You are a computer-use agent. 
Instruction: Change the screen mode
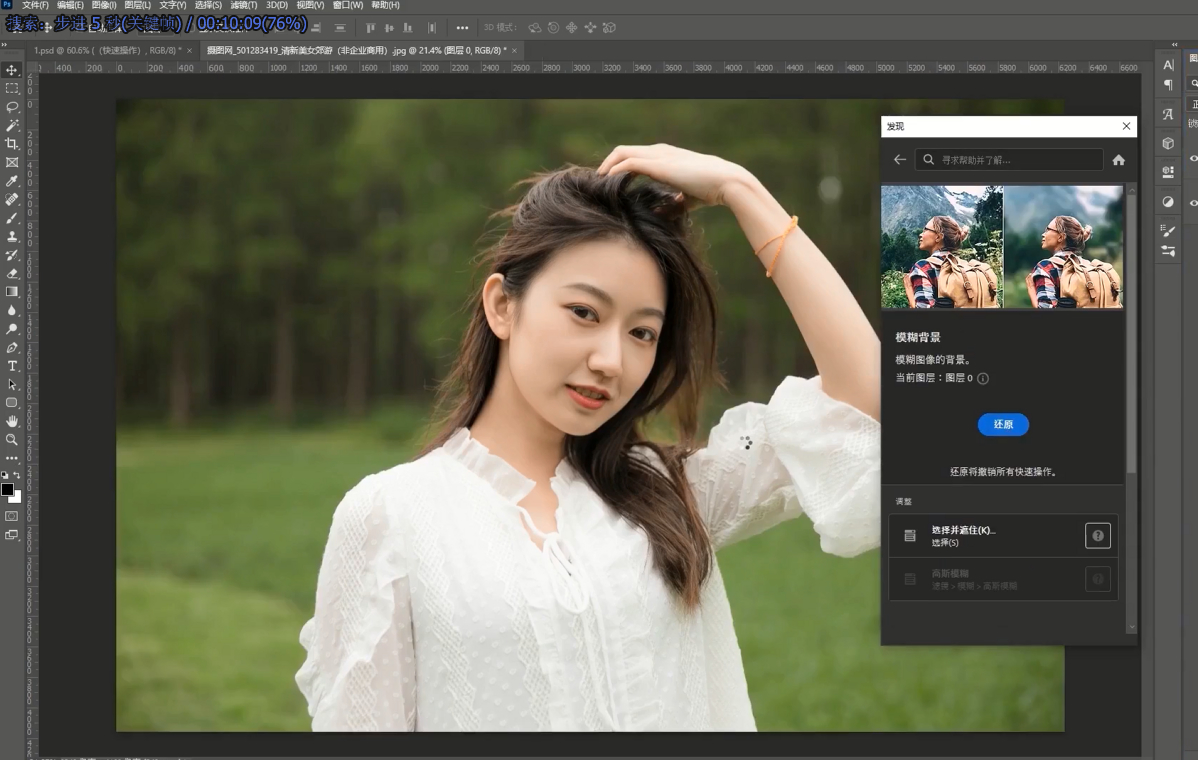coord(11,535)
